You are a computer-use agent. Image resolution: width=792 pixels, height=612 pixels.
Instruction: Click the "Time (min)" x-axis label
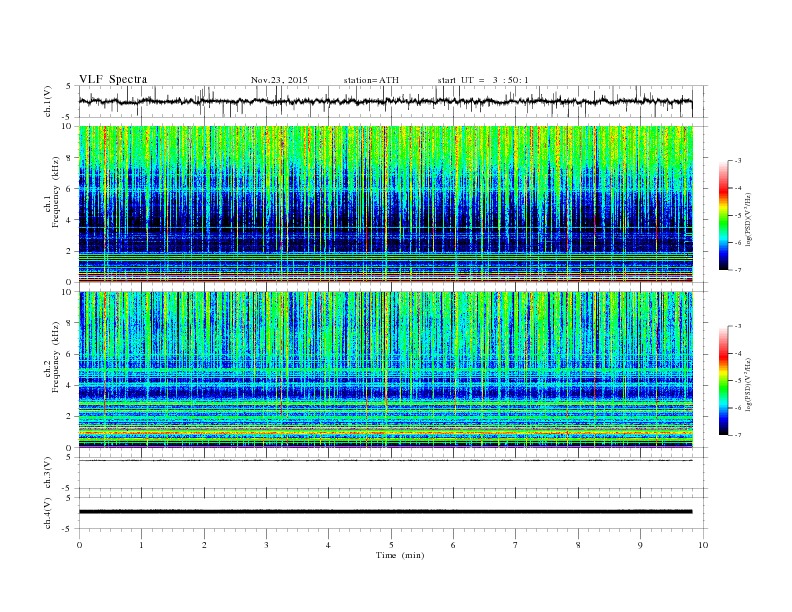[400, 555]
